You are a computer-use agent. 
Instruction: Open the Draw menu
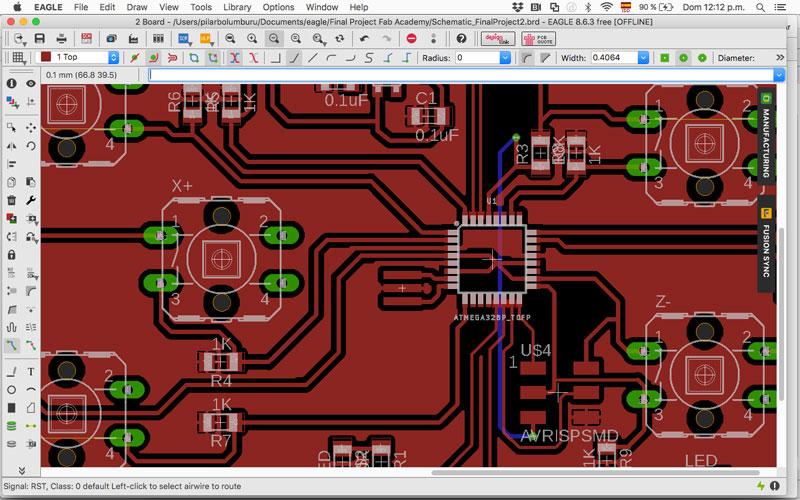137,7
